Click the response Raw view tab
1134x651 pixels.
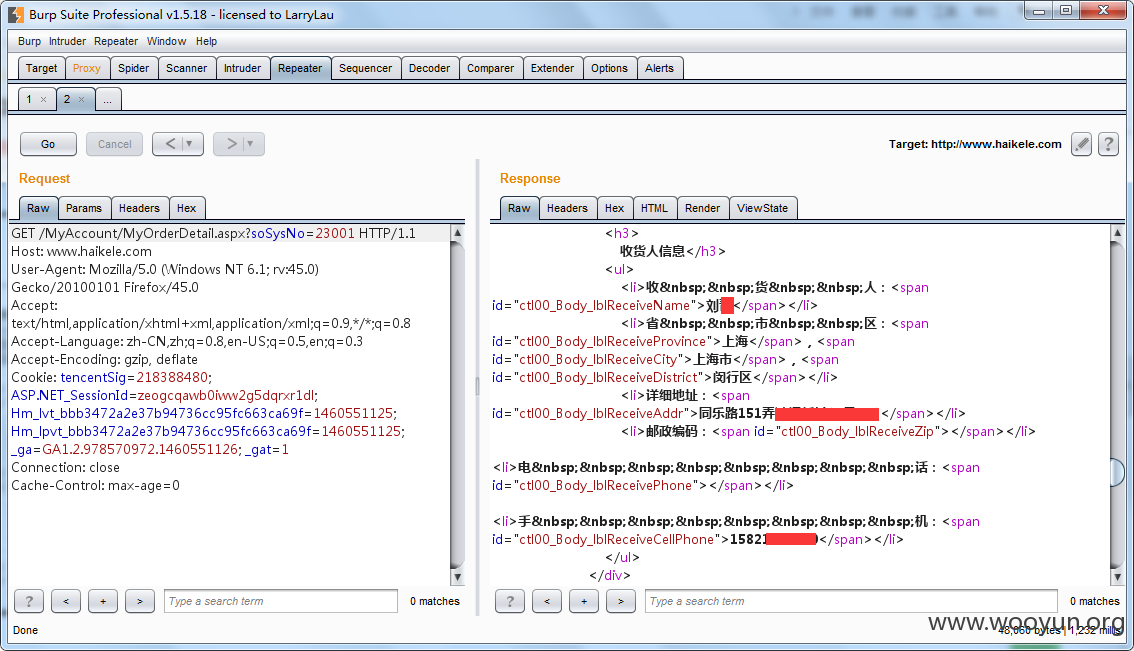[519, 208]
